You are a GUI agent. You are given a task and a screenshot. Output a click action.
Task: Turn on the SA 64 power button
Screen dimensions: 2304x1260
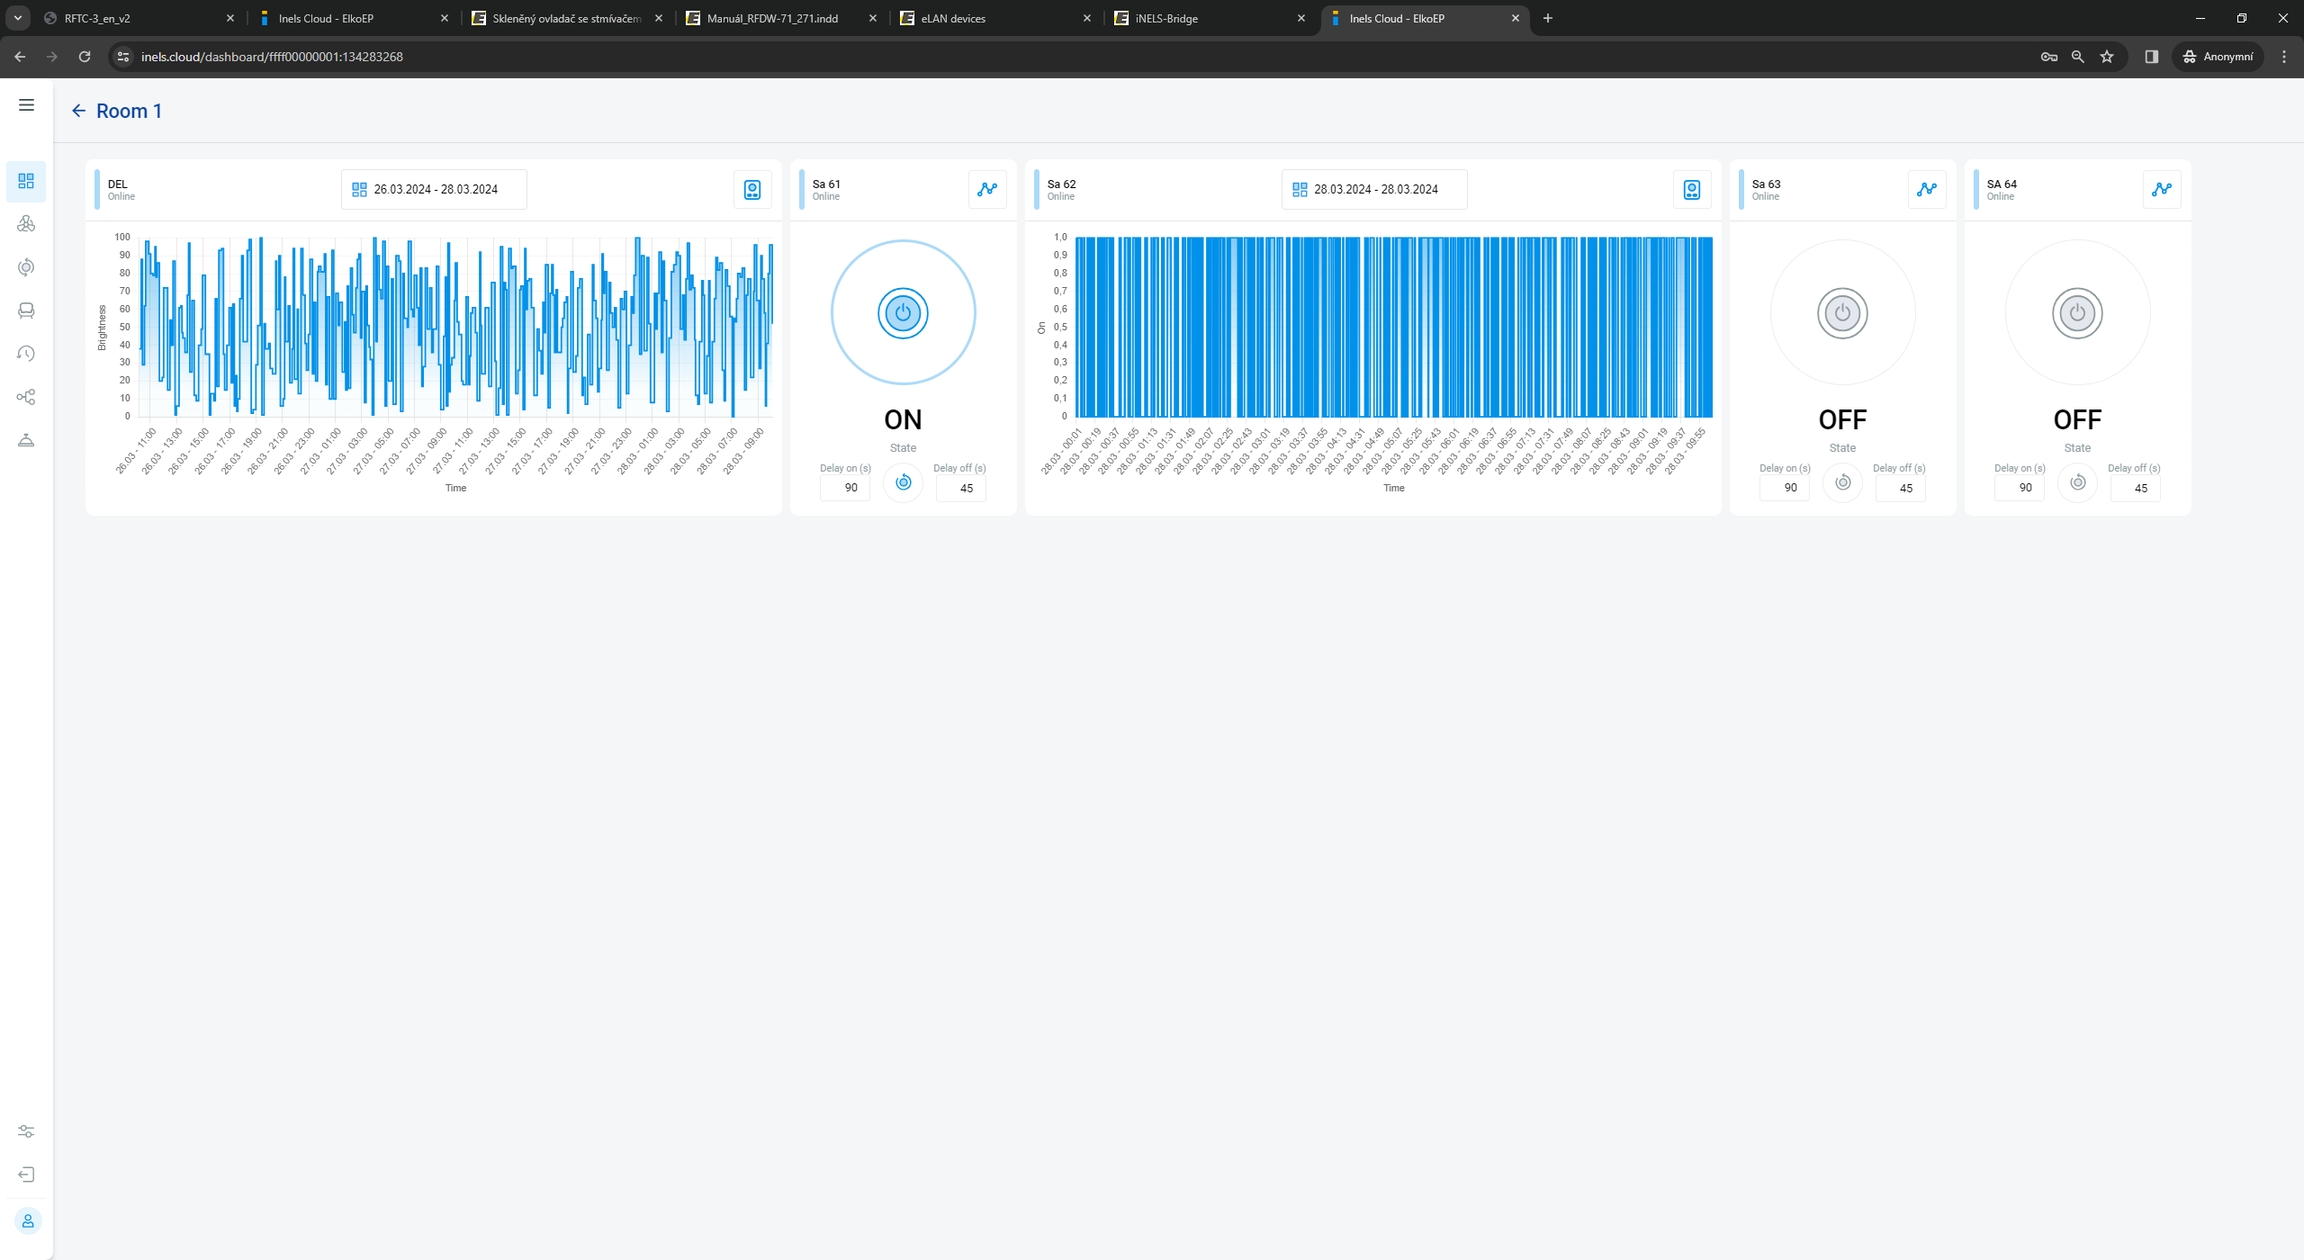(x=2076, y=313)
